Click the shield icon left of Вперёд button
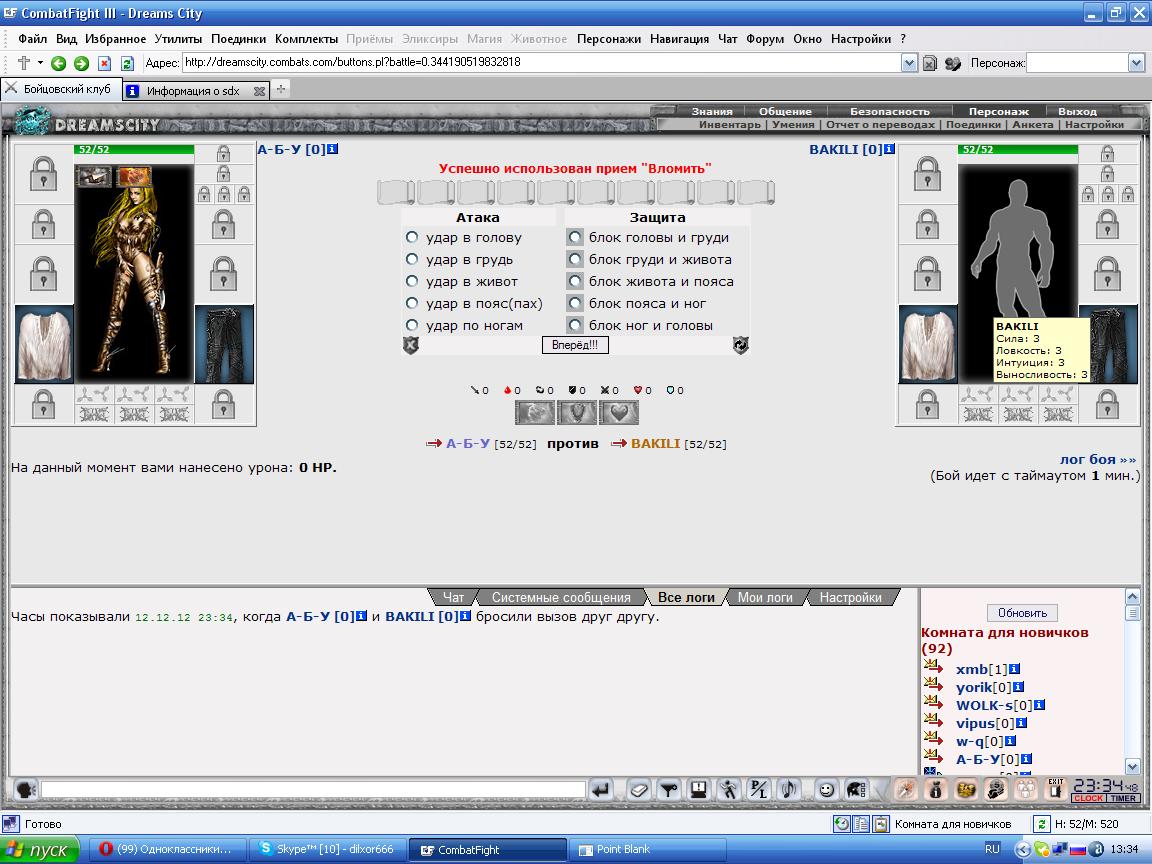Viewport: 1152px width, 864px height. (x=411, y=345)
